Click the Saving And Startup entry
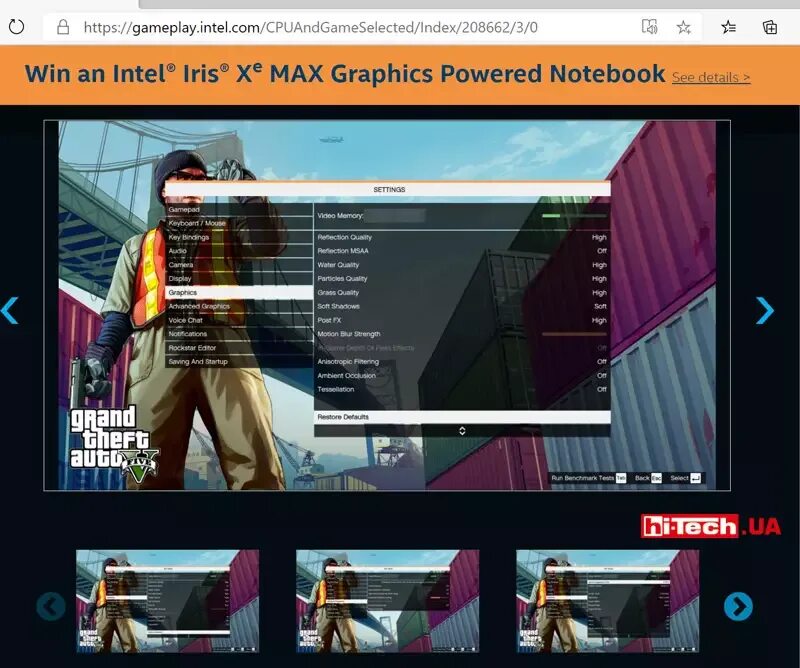The width and height of the screenshot is (800, 668). point(239,361)
